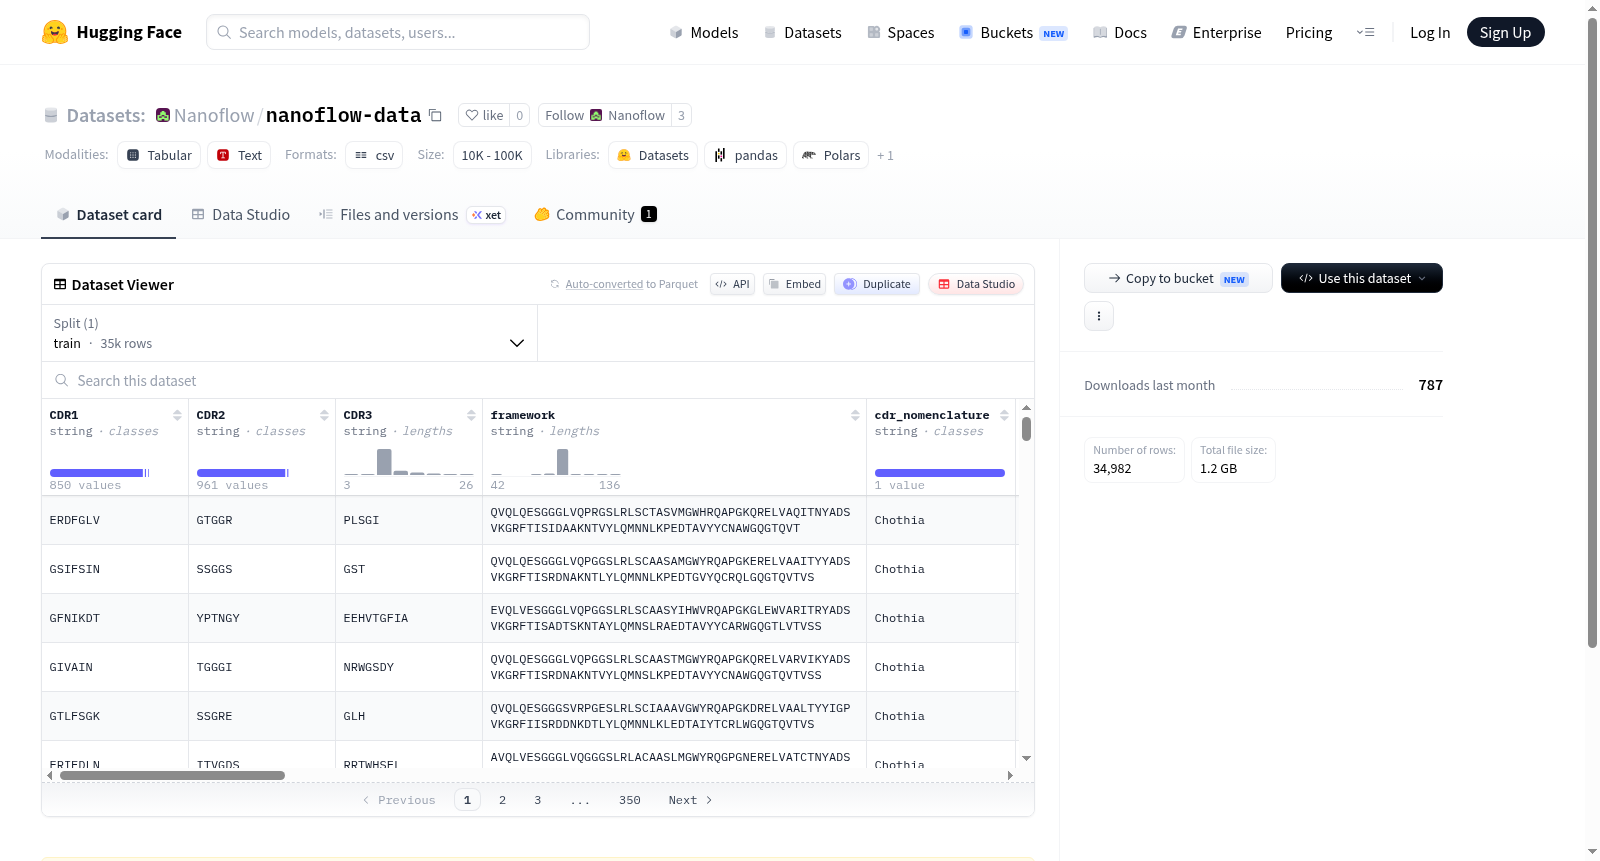Click the CDR1 classes distribution bar
1600x861 pixels.
[99, 473]
